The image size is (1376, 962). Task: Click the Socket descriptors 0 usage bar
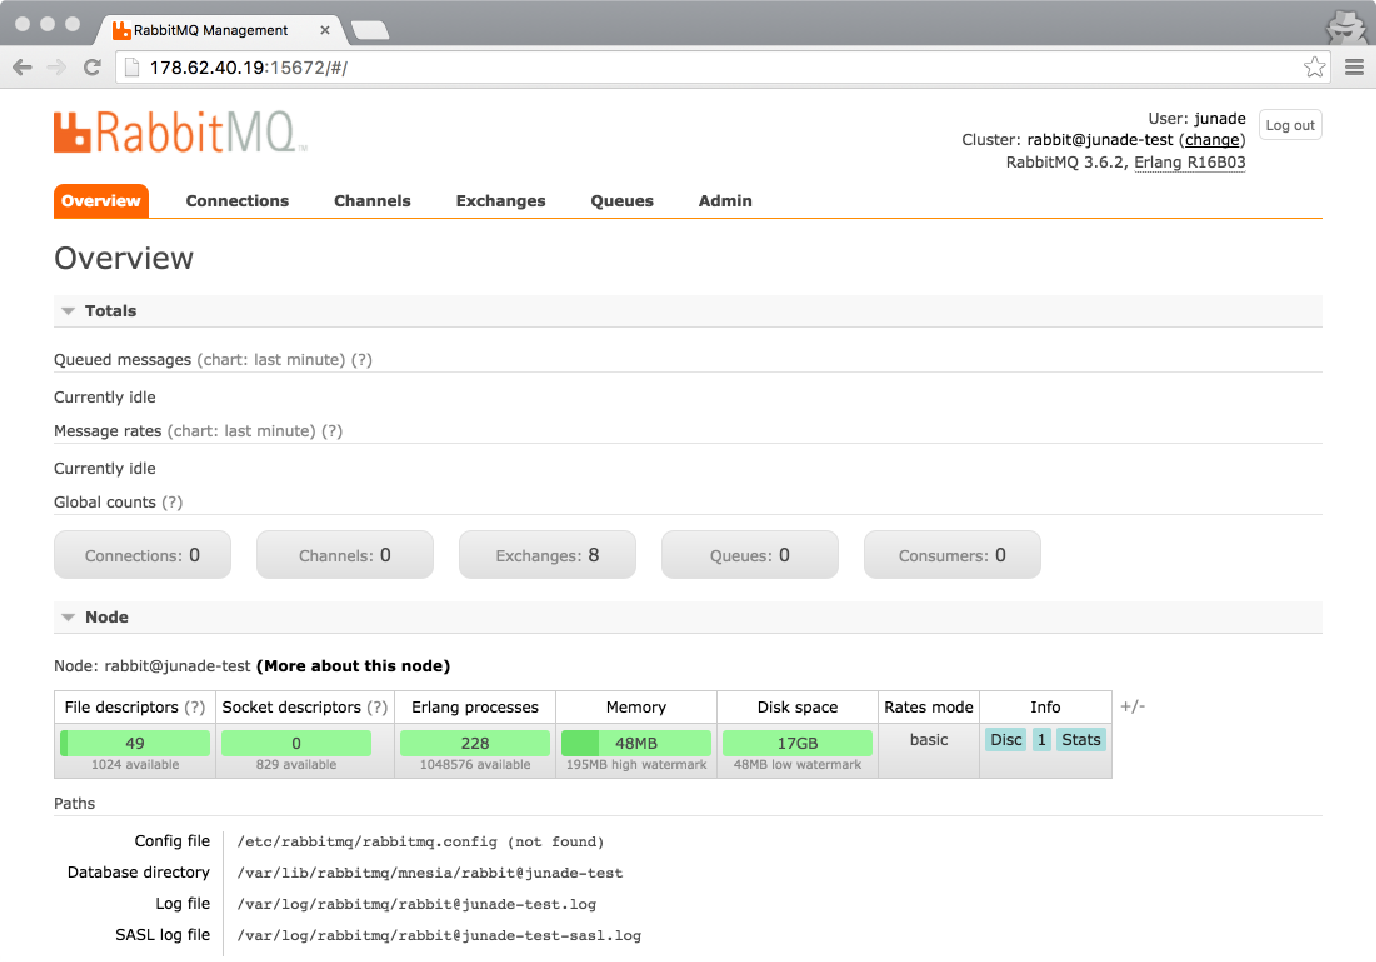click(x=296, y=743)
